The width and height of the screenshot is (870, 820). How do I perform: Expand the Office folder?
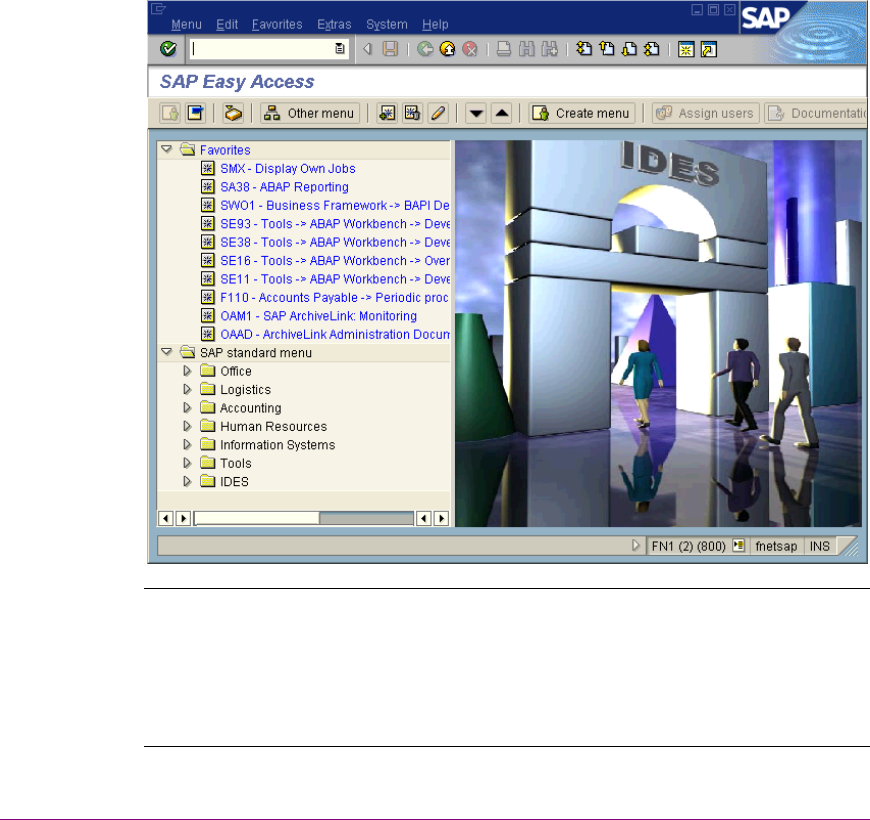tap(188, 371)
